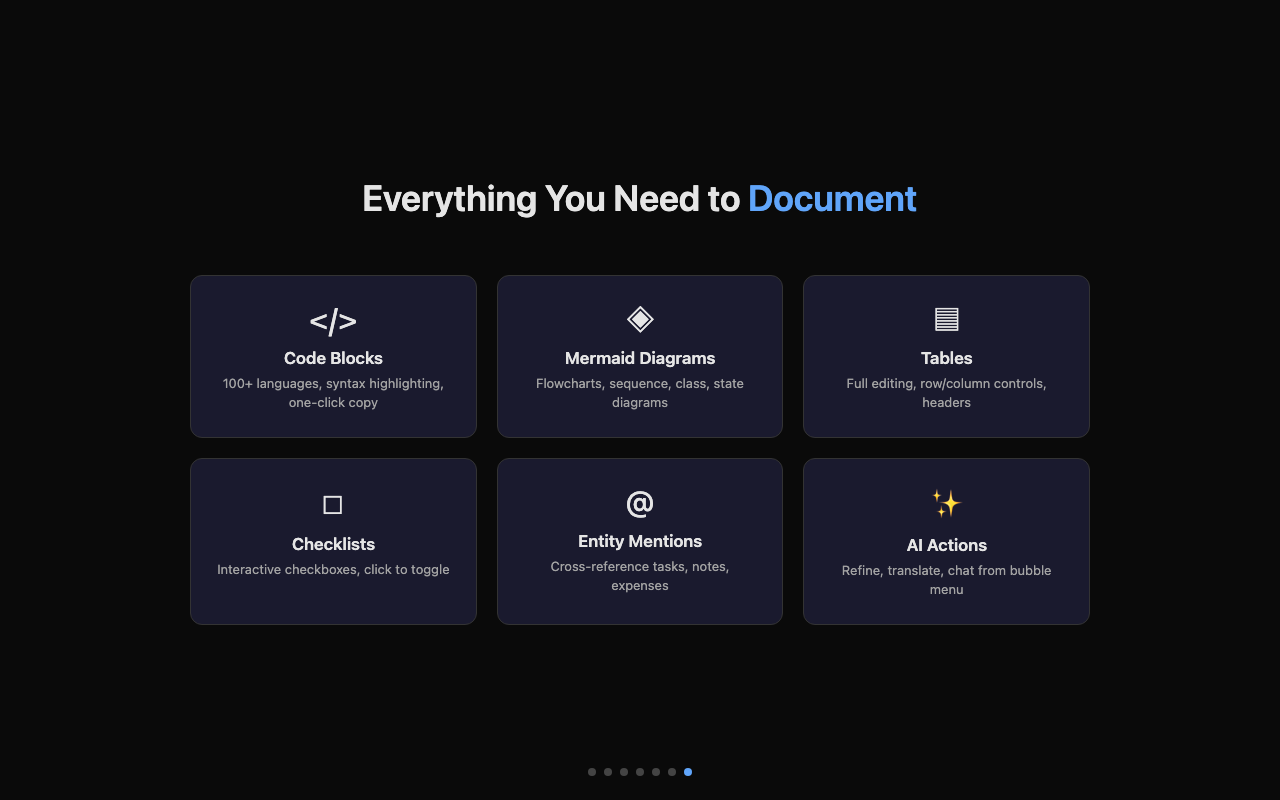Click the Entity Mentions card
The width and height of the screenshot is (1280, 800).
tap(640, 541)
